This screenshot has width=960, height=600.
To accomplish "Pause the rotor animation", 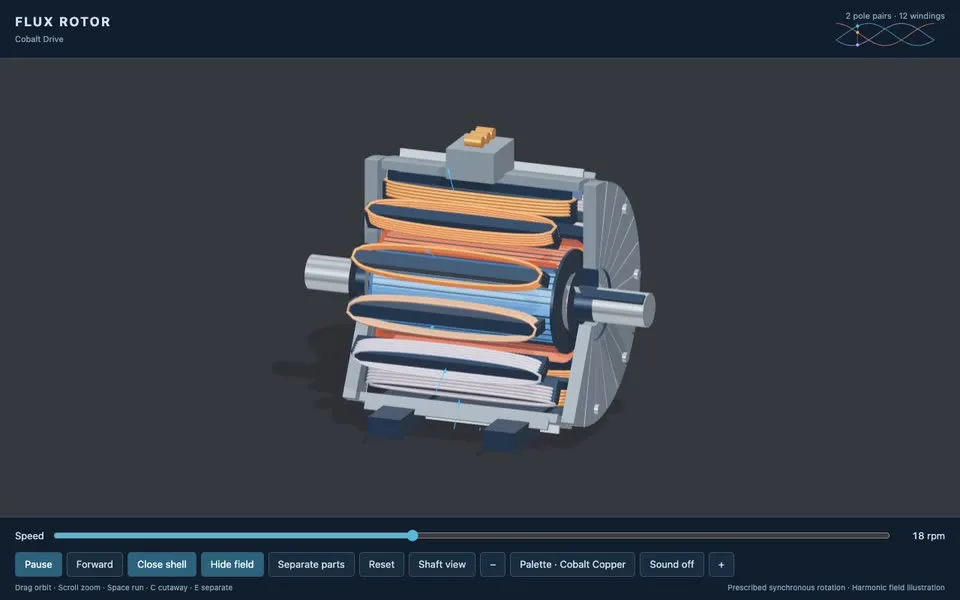I will click(x=38, y=564).
